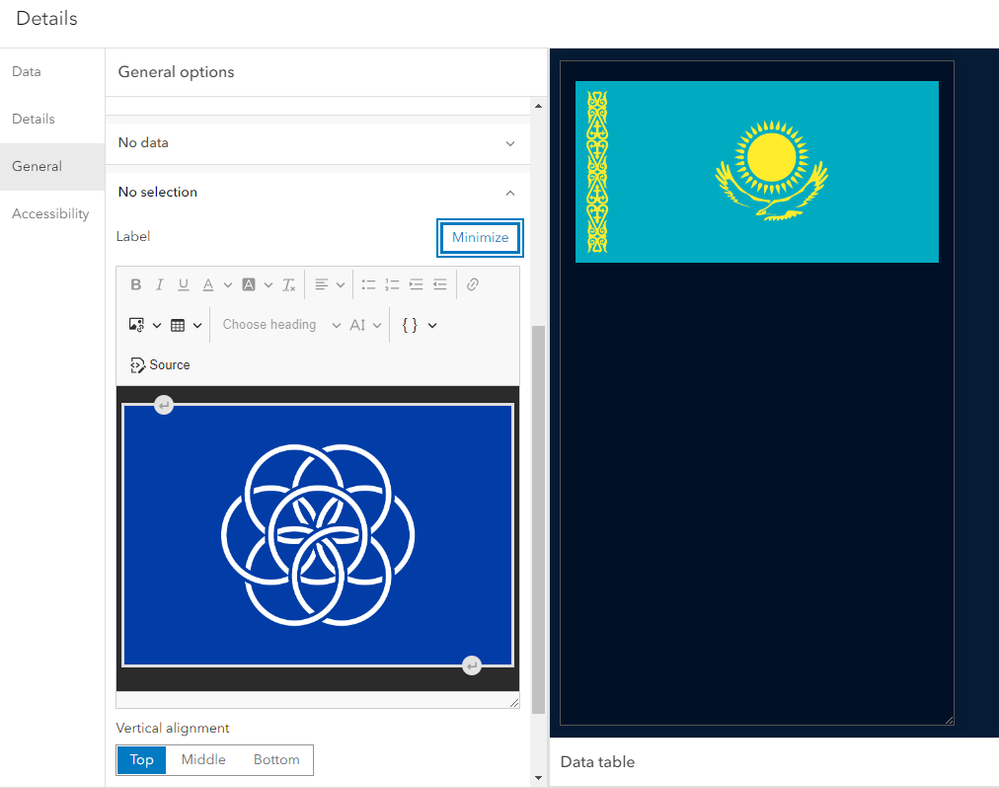Insert a bulleted list

click(x=368, y=285)
